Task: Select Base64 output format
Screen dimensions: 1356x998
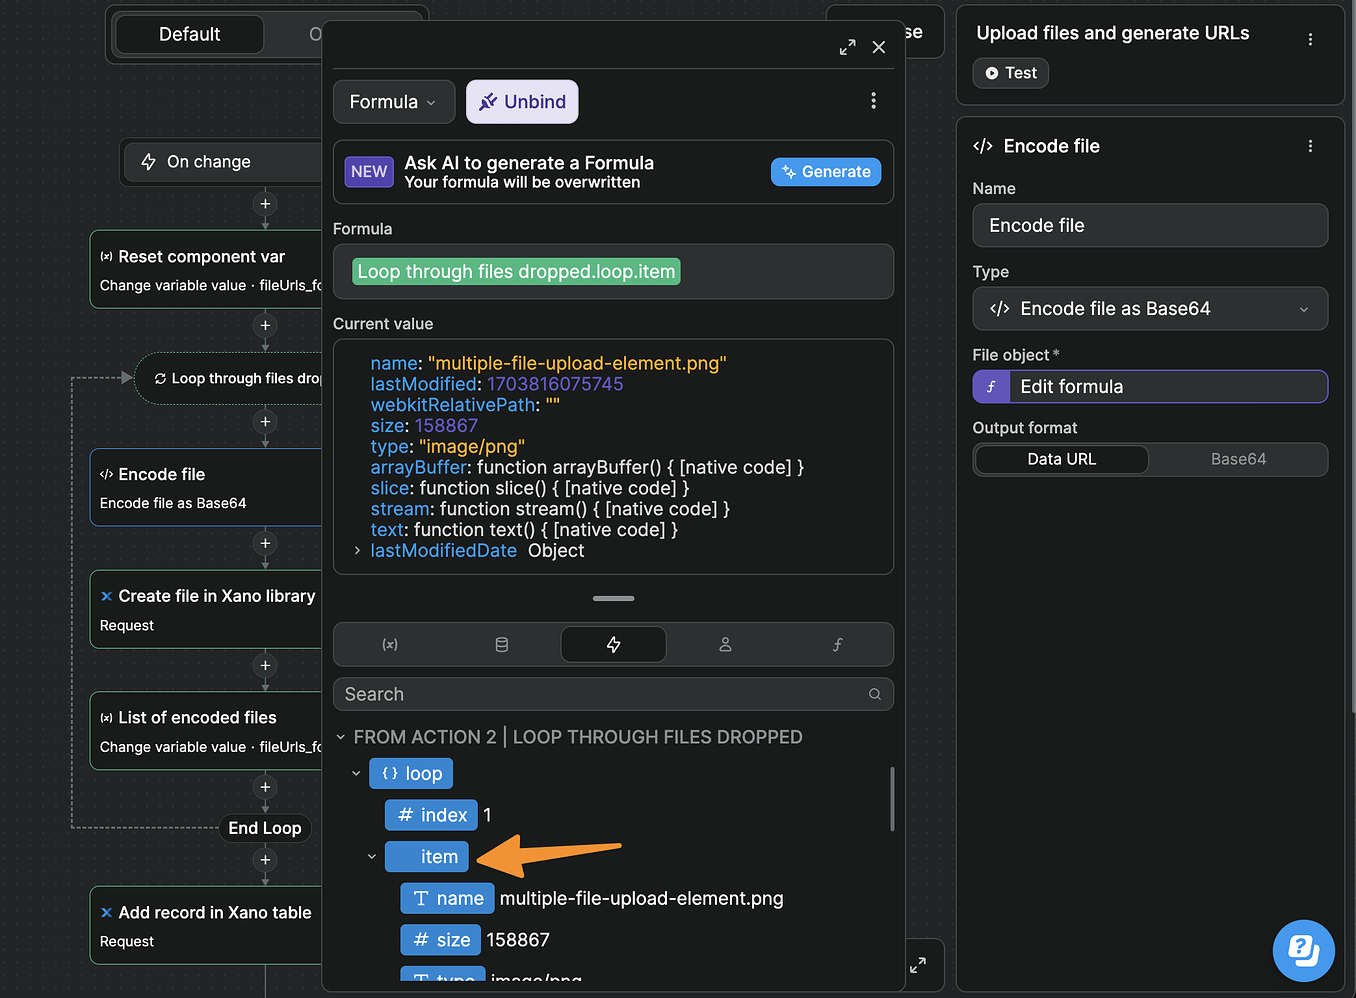Action: point(1238,459)
